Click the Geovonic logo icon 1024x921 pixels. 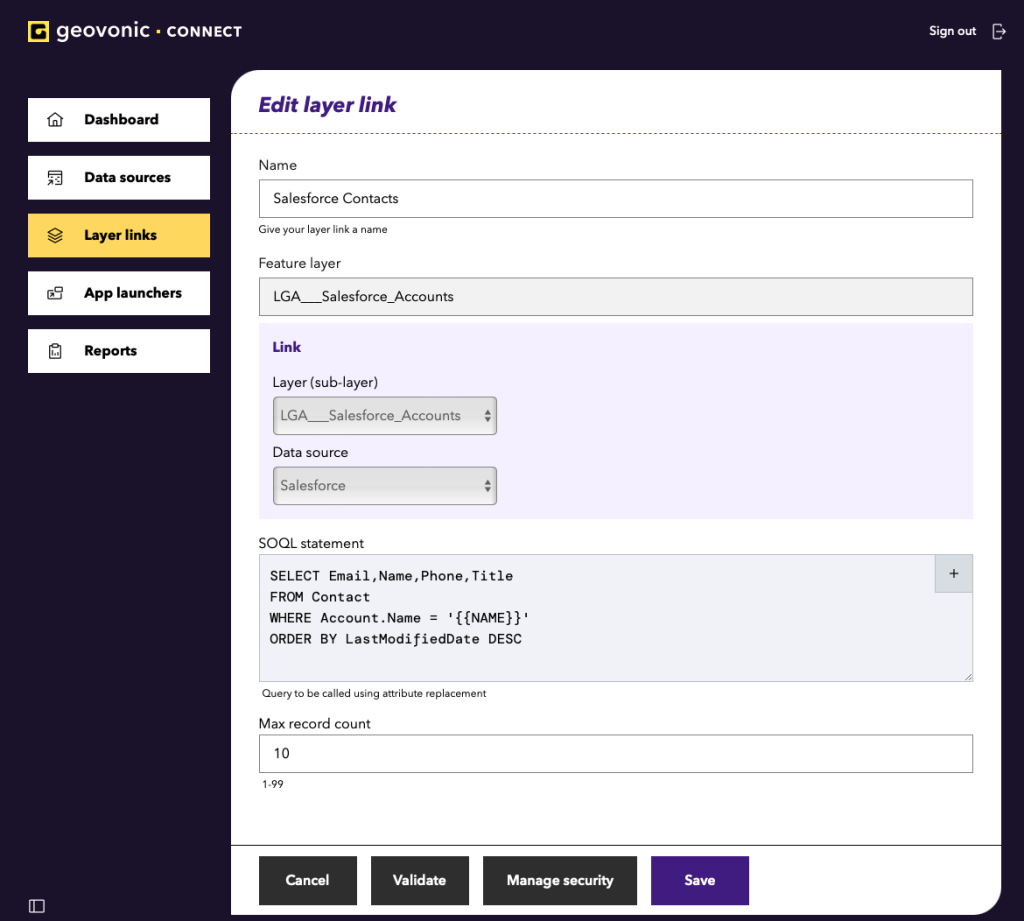pos(38,31)
